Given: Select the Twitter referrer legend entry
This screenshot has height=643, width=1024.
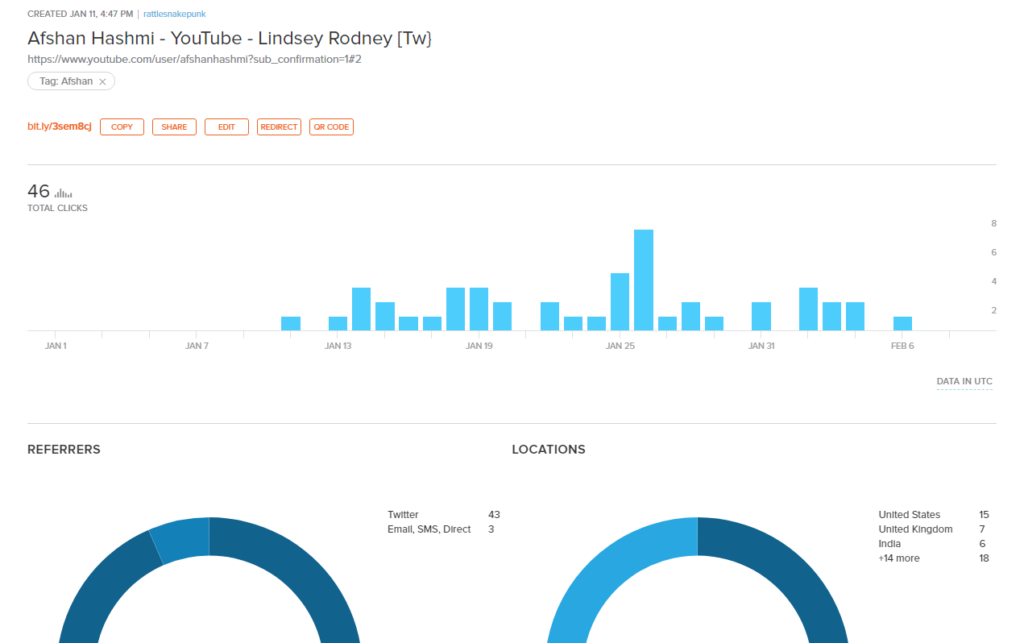Looking at the screenshot, I should click(443, 514).
